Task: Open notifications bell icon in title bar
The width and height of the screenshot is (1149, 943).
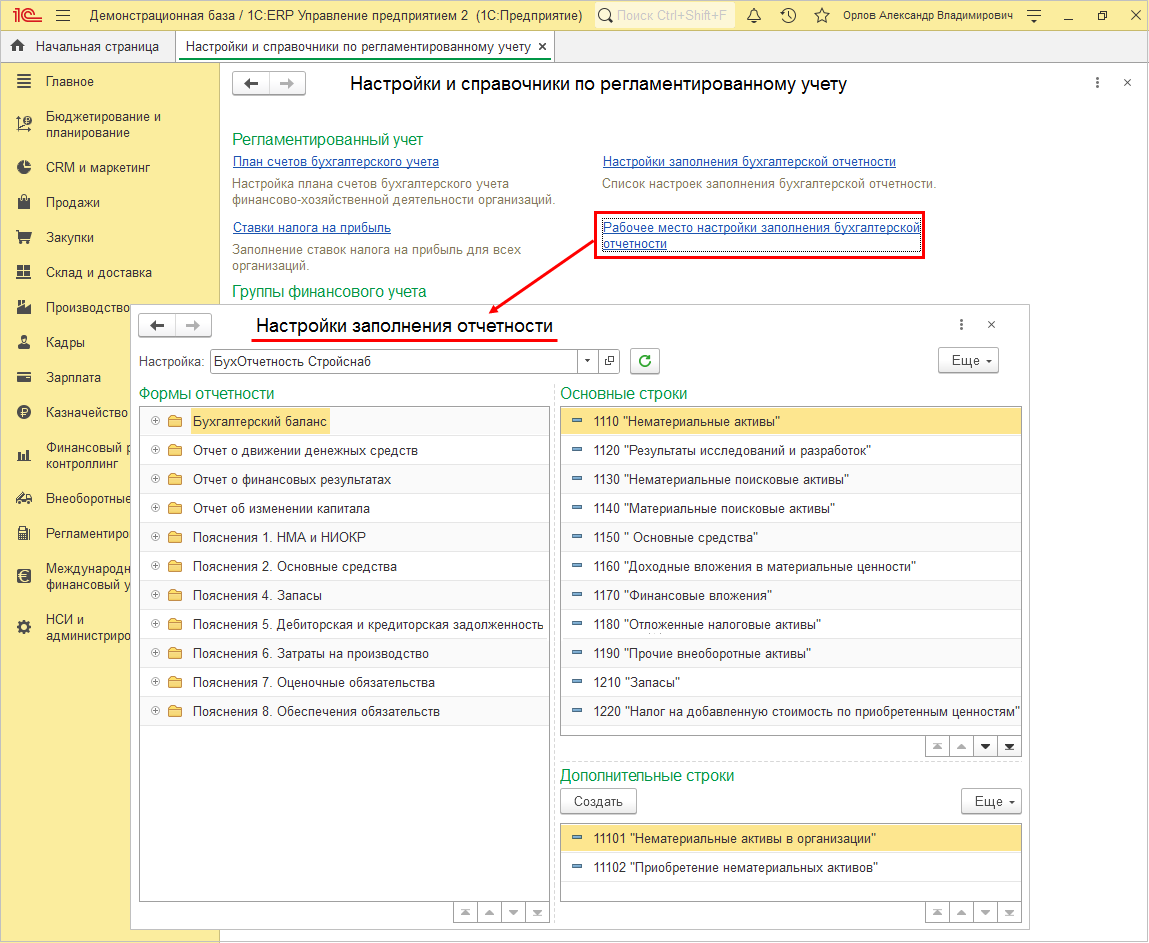Action: (754, 16)
